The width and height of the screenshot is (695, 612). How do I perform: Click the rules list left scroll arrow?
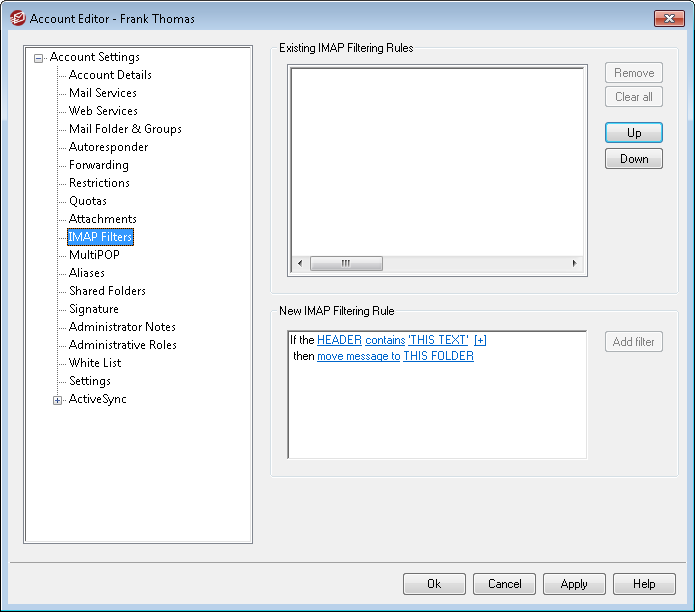(301, 263)
